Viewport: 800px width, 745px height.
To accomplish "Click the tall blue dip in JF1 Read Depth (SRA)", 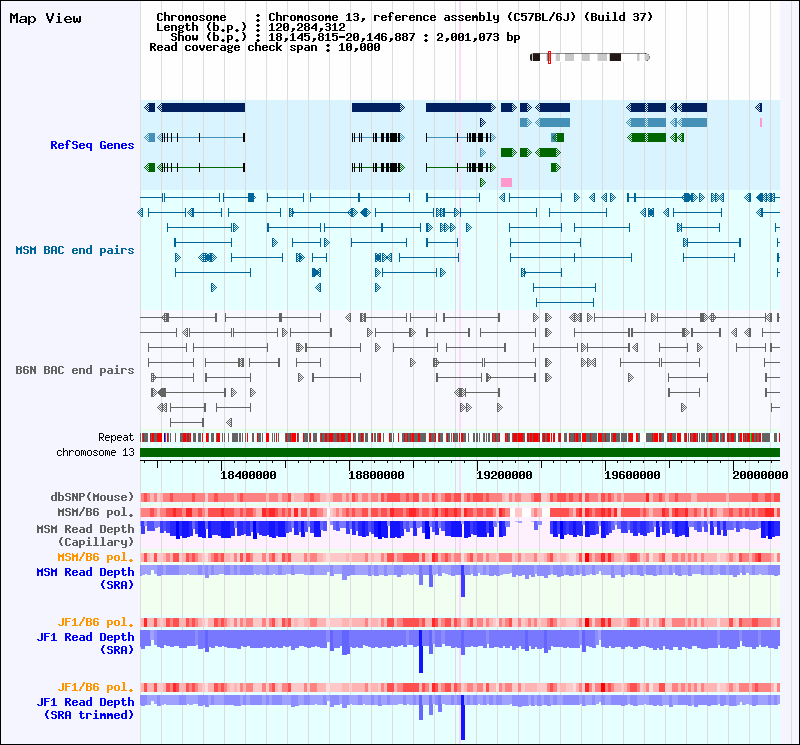I will coord(421,651).
